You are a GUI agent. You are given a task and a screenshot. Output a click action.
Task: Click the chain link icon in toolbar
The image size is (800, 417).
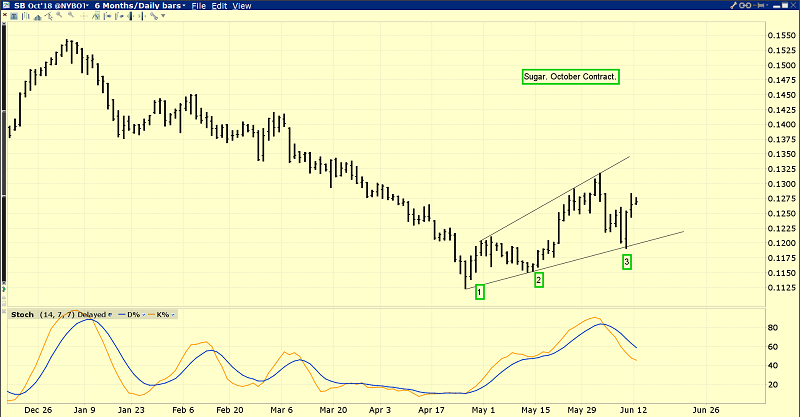point(745,6)
